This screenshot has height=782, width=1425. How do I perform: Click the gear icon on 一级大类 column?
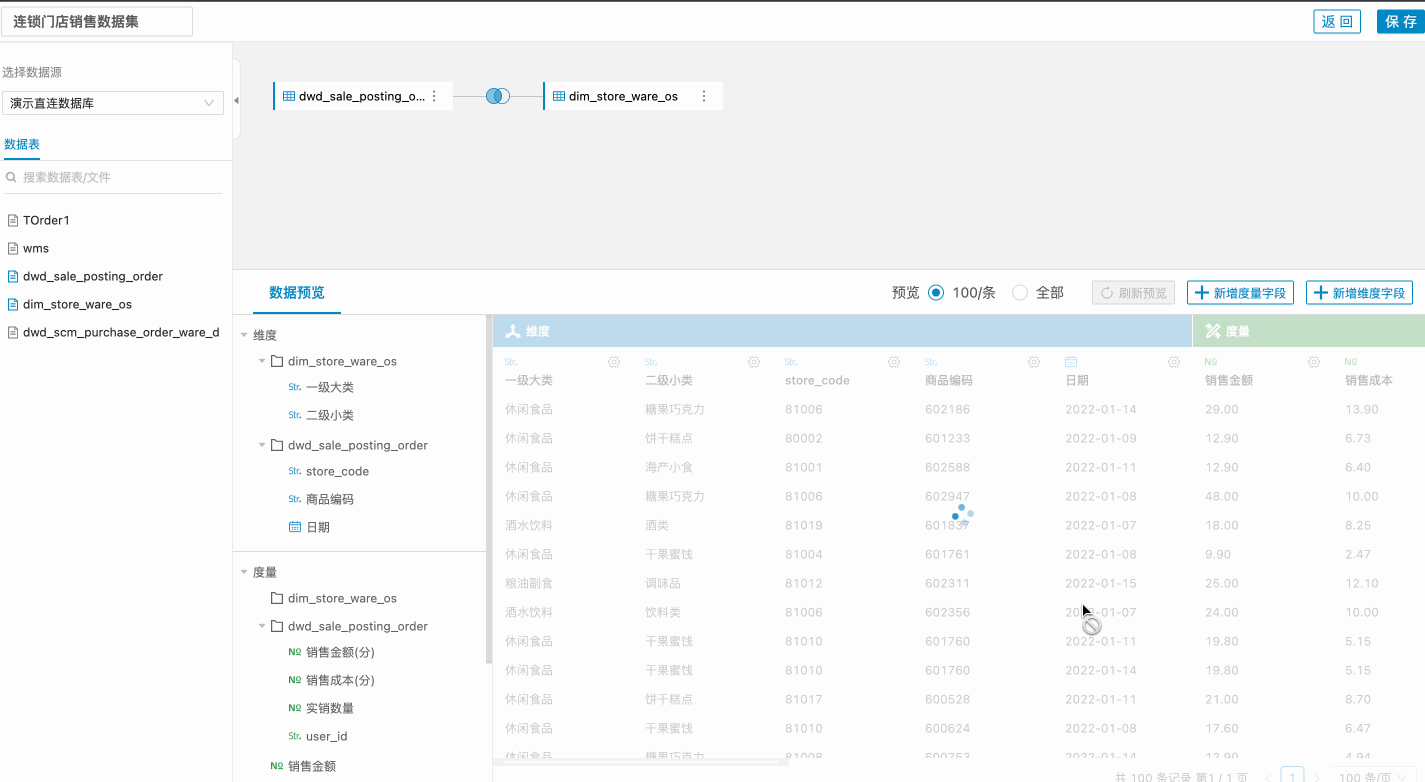[614, 362]
